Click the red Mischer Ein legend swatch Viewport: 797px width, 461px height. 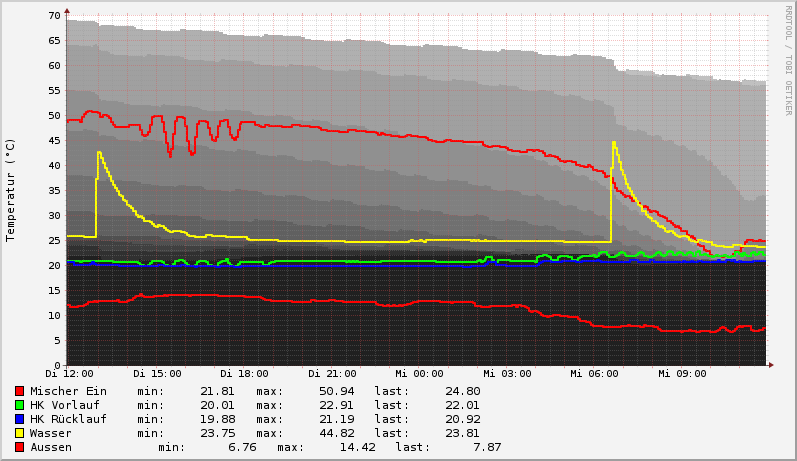click(19, 391)
